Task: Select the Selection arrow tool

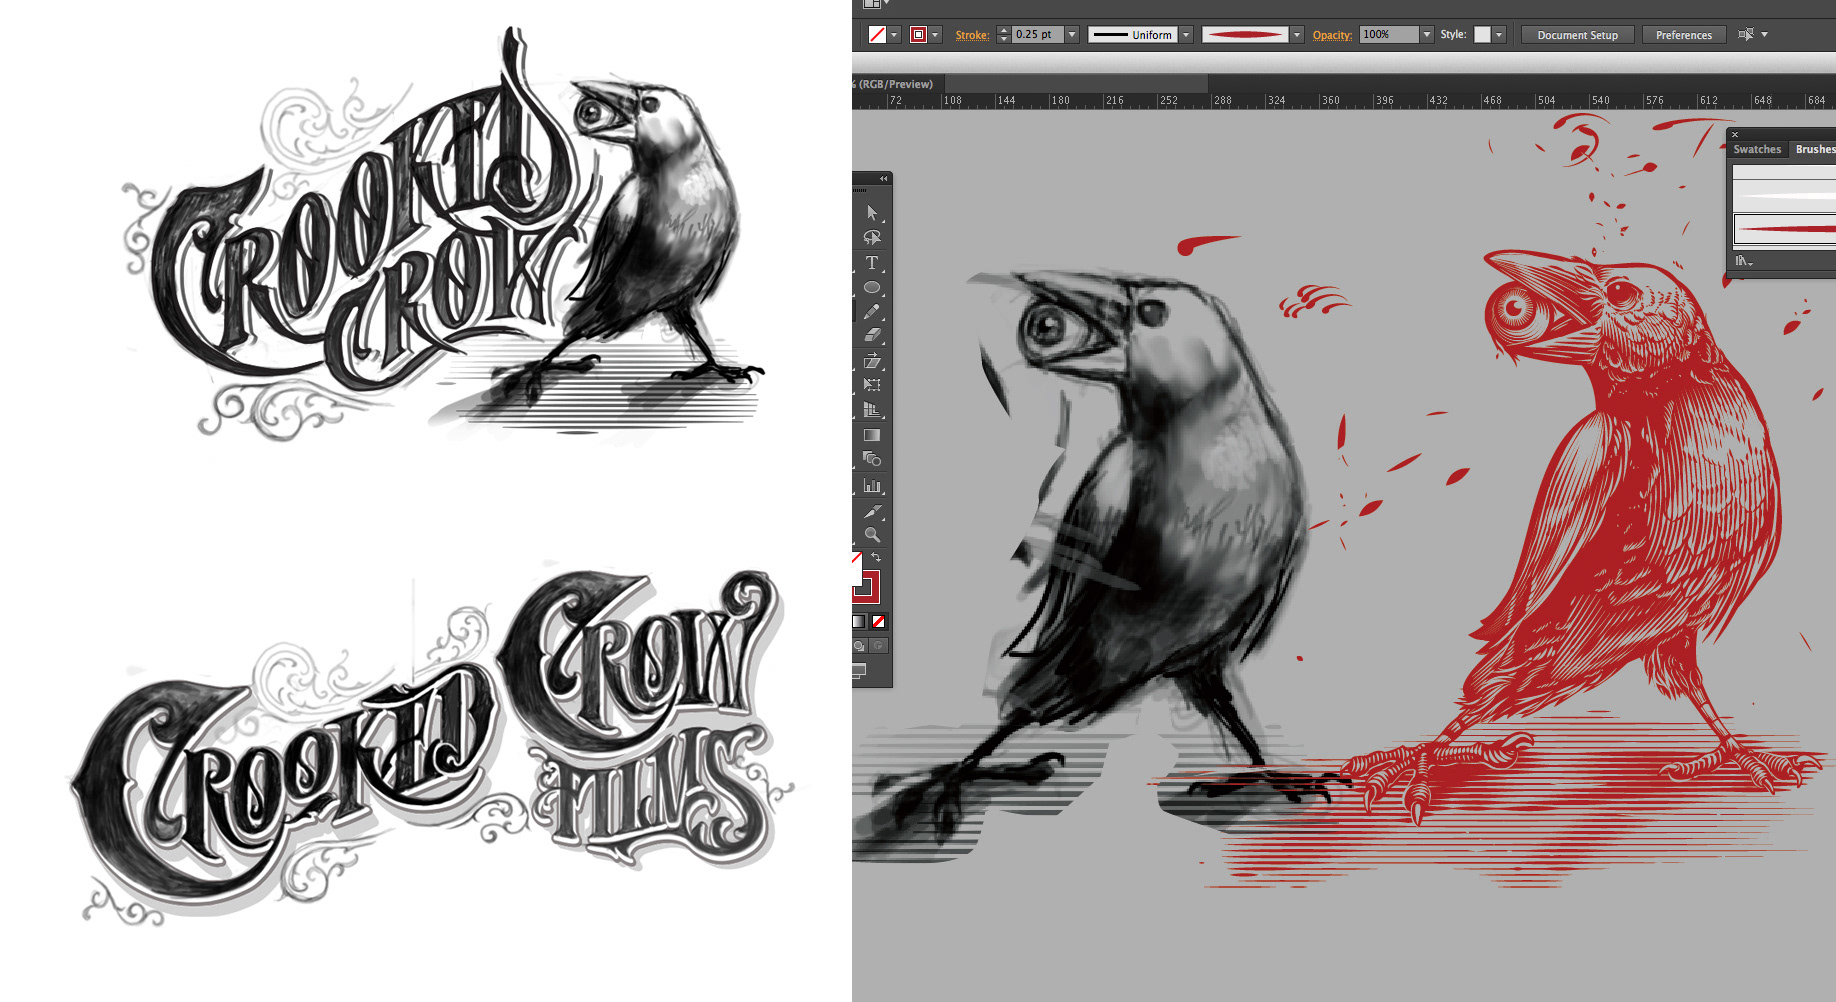Action: tap(872, 212)
